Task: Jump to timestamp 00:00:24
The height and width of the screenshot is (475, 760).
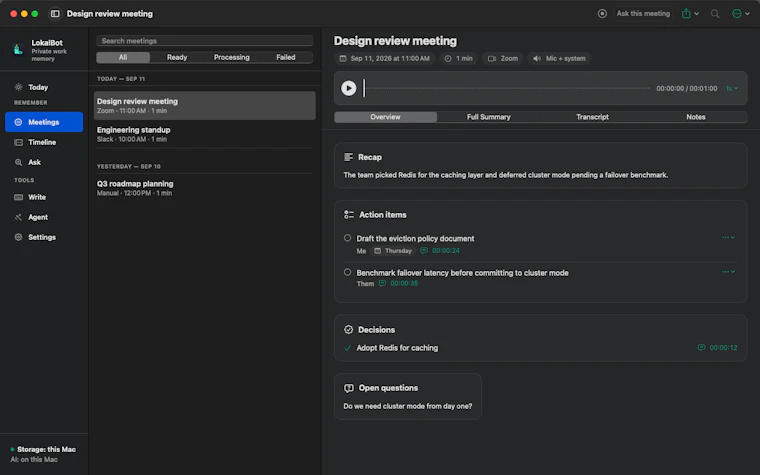Action: point(440,251)
